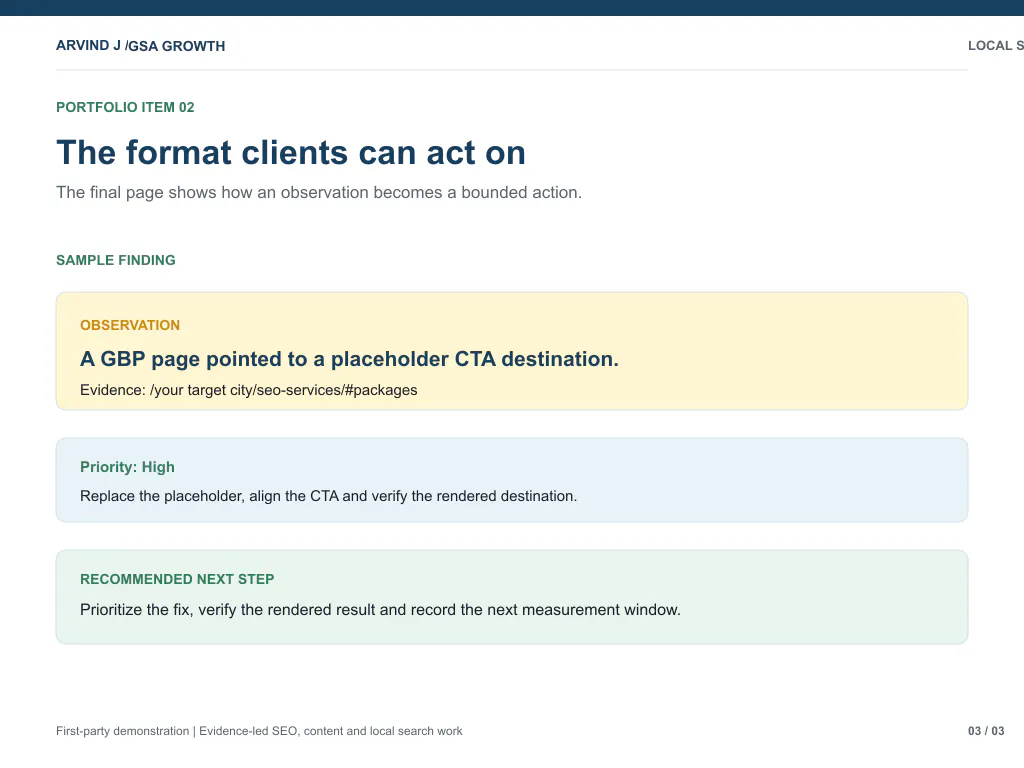Image resolution: width=1024 pixels, height=768 pixels.
Task: Click the 'ARVIND J /GSA GROWTH' header text
Action: (140, 46)
